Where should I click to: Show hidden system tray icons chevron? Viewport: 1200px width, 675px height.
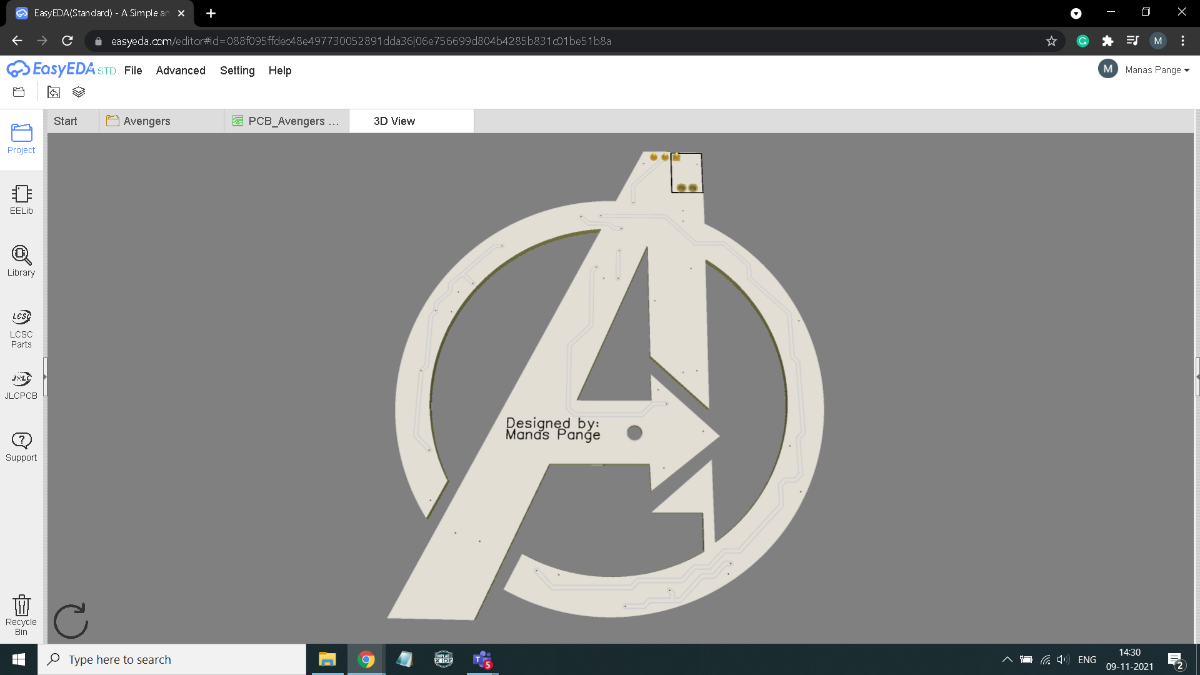[1007, 660]
